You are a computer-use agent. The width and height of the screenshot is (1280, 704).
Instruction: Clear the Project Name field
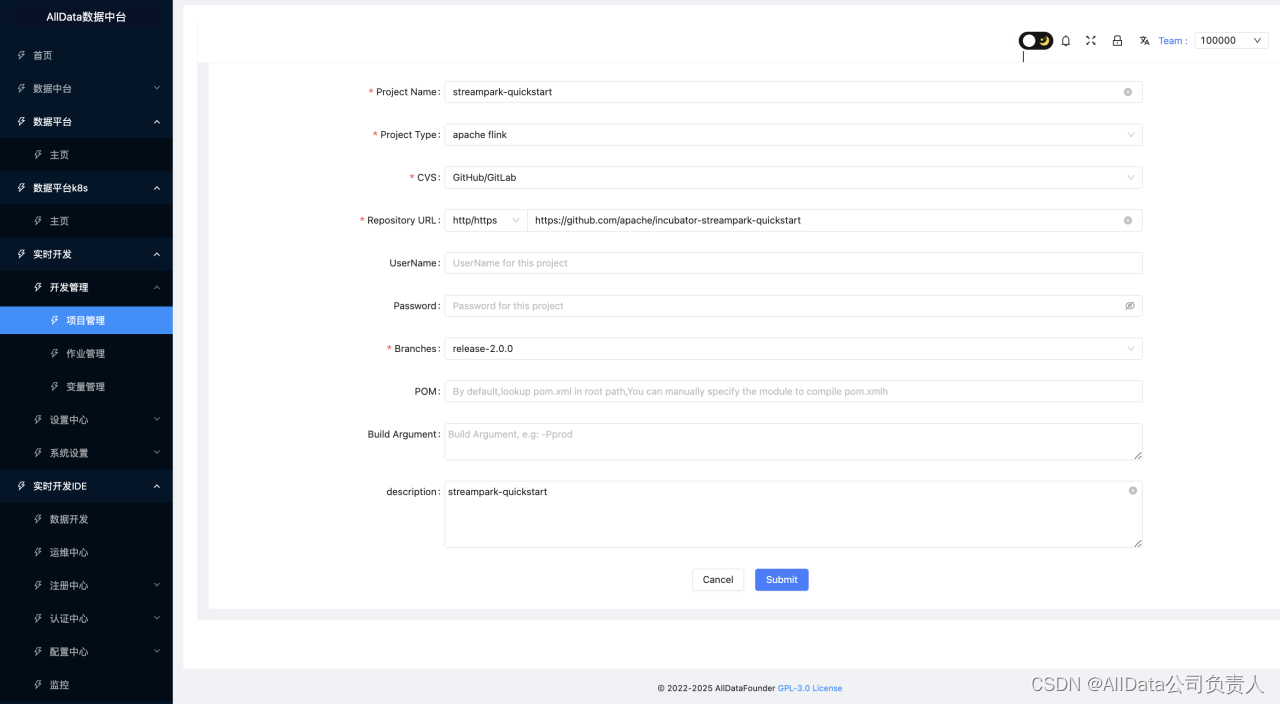1128,92
